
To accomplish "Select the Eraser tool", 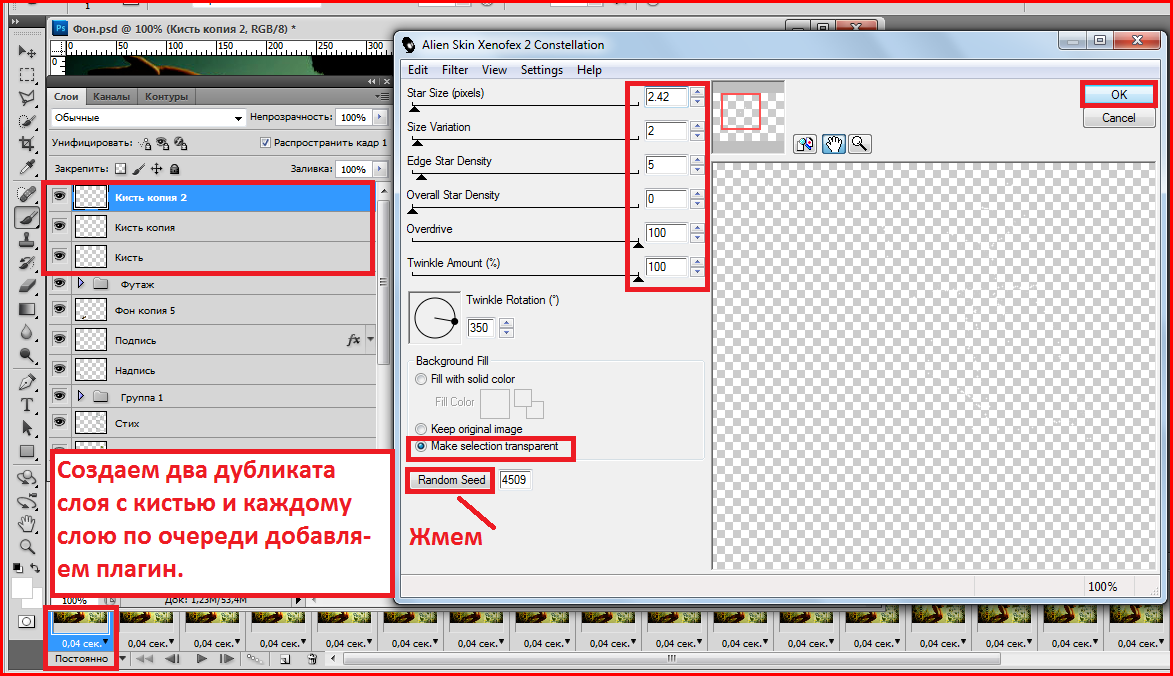I will point(27,286).
